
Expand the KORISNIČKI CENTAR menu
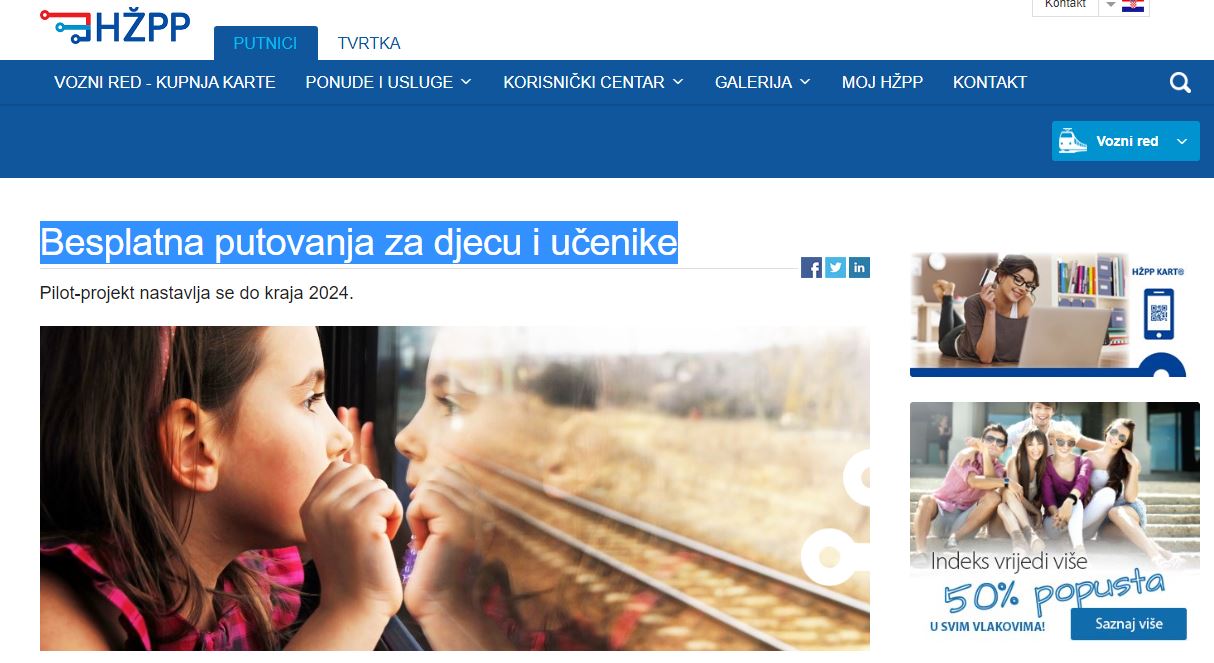[x=593, y=82]
